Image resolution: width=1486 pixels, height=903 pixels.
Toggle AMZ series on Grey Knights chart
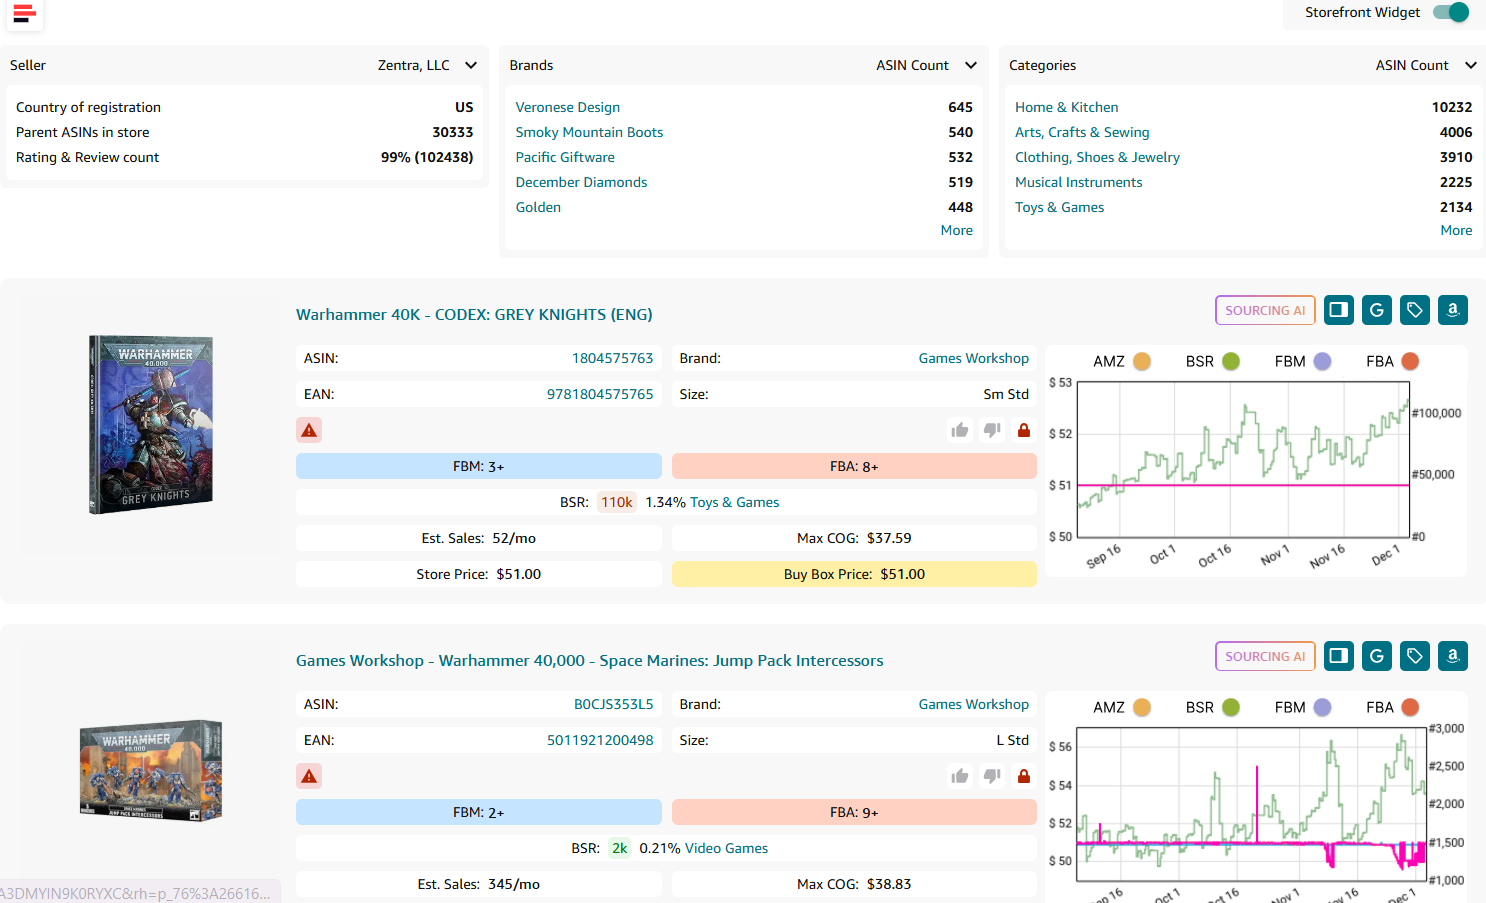click(1141, 361)
